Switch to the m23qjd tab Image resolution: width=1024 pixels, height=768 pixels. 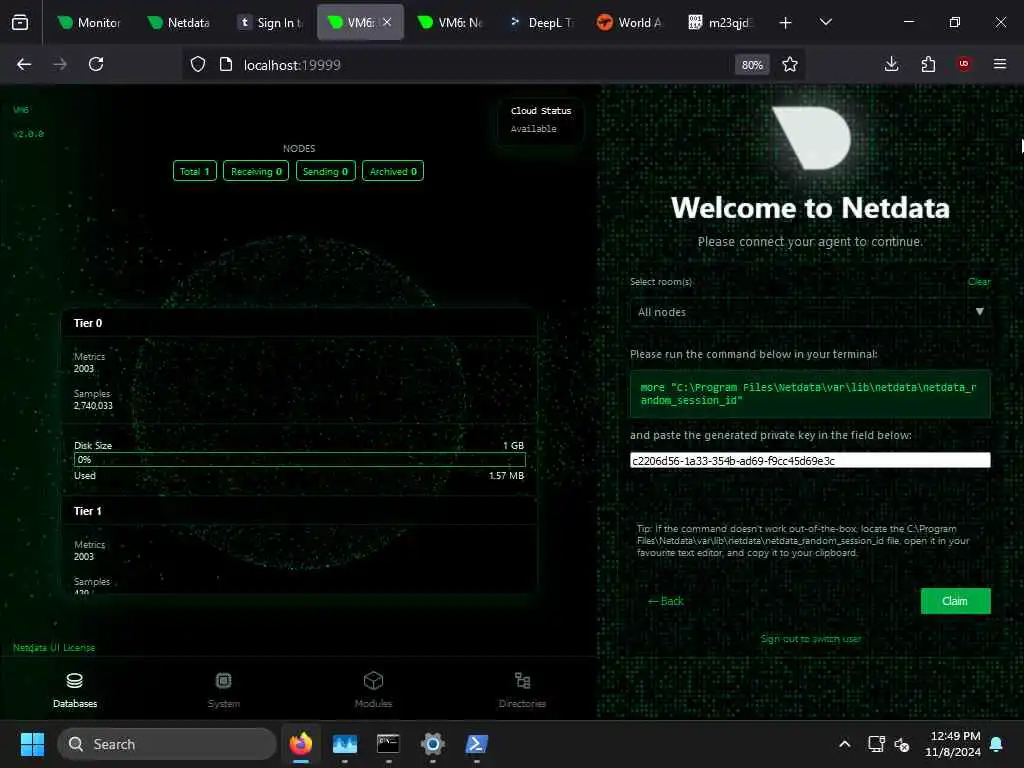(720, 23)
